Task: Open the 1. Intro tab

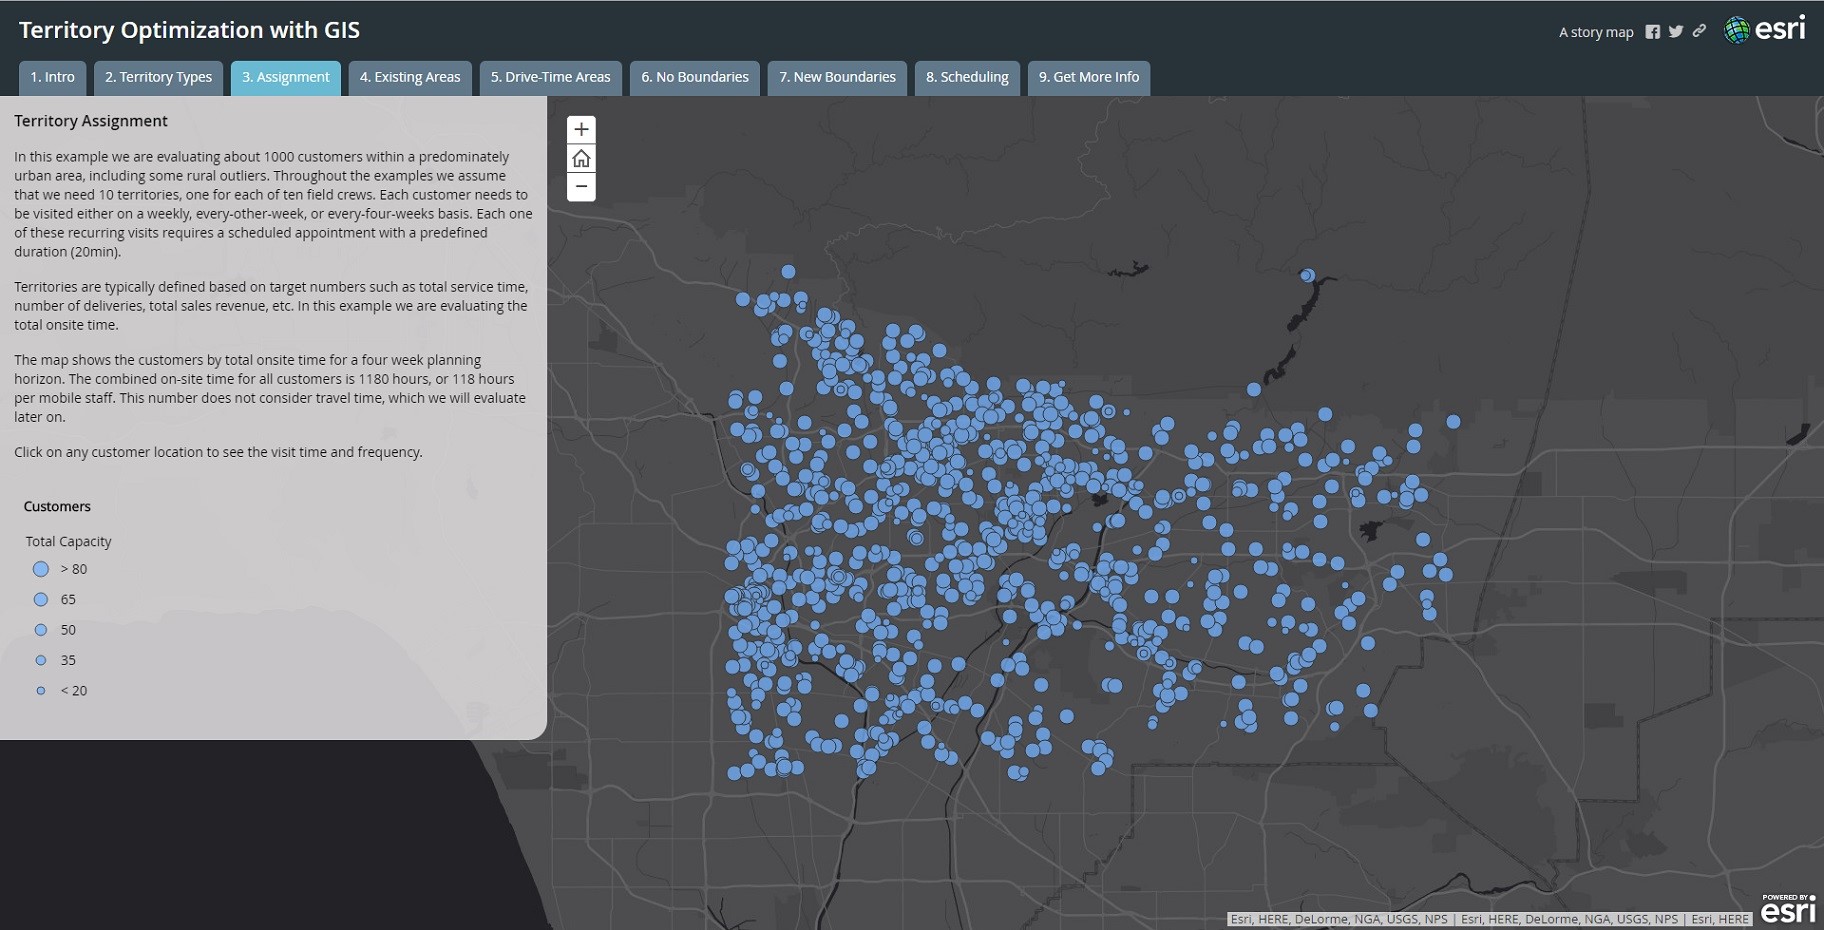Action: coord(52,78)
